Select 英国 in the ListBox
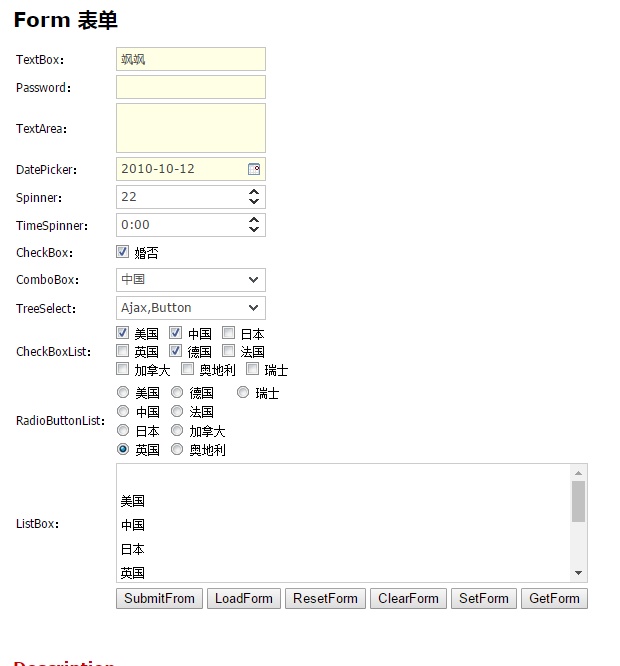This screenshot has height=666, width=620. click(x=344, y=573)
